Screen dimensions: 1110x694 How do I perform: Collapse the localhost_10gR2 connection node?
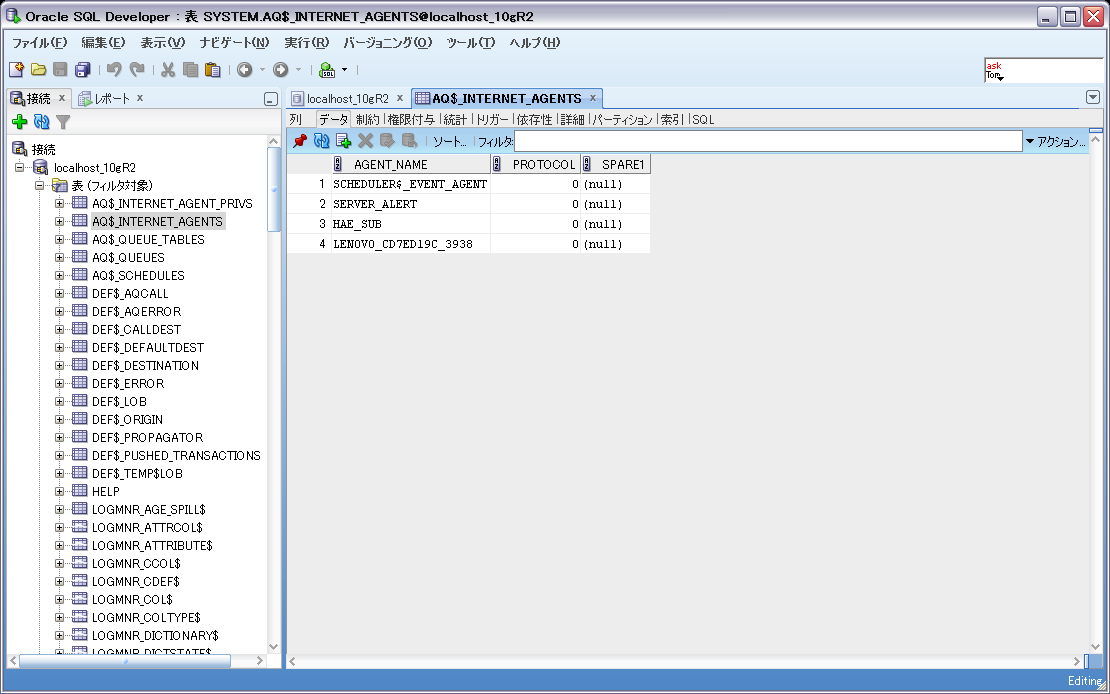pyautogui.click(x=19, y=168)
